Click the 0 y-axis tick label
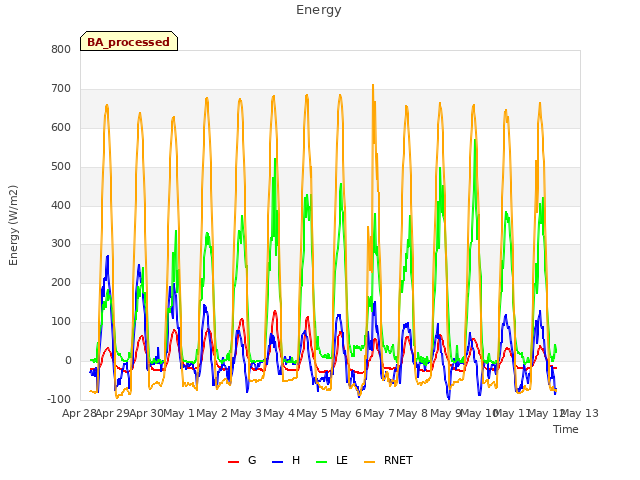 click(x=68, y=361)
